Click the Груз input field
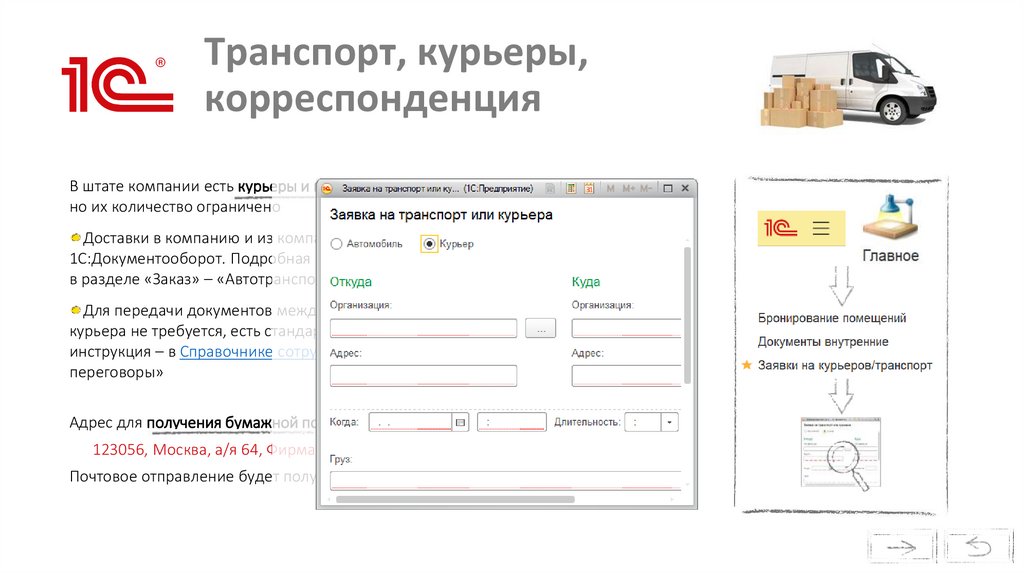Image resolution: width=1024 pixels, height=574 pixels. pos(505,481)
